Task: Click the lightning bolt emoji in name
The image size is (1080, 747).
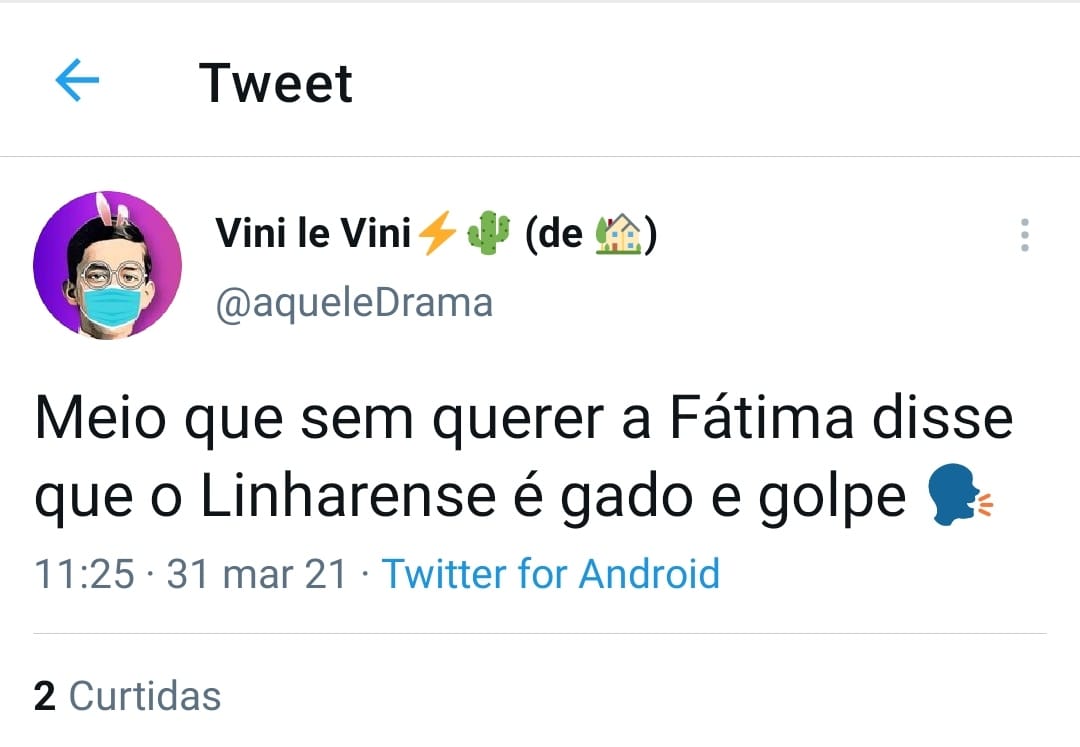Action: coord(436,235)
